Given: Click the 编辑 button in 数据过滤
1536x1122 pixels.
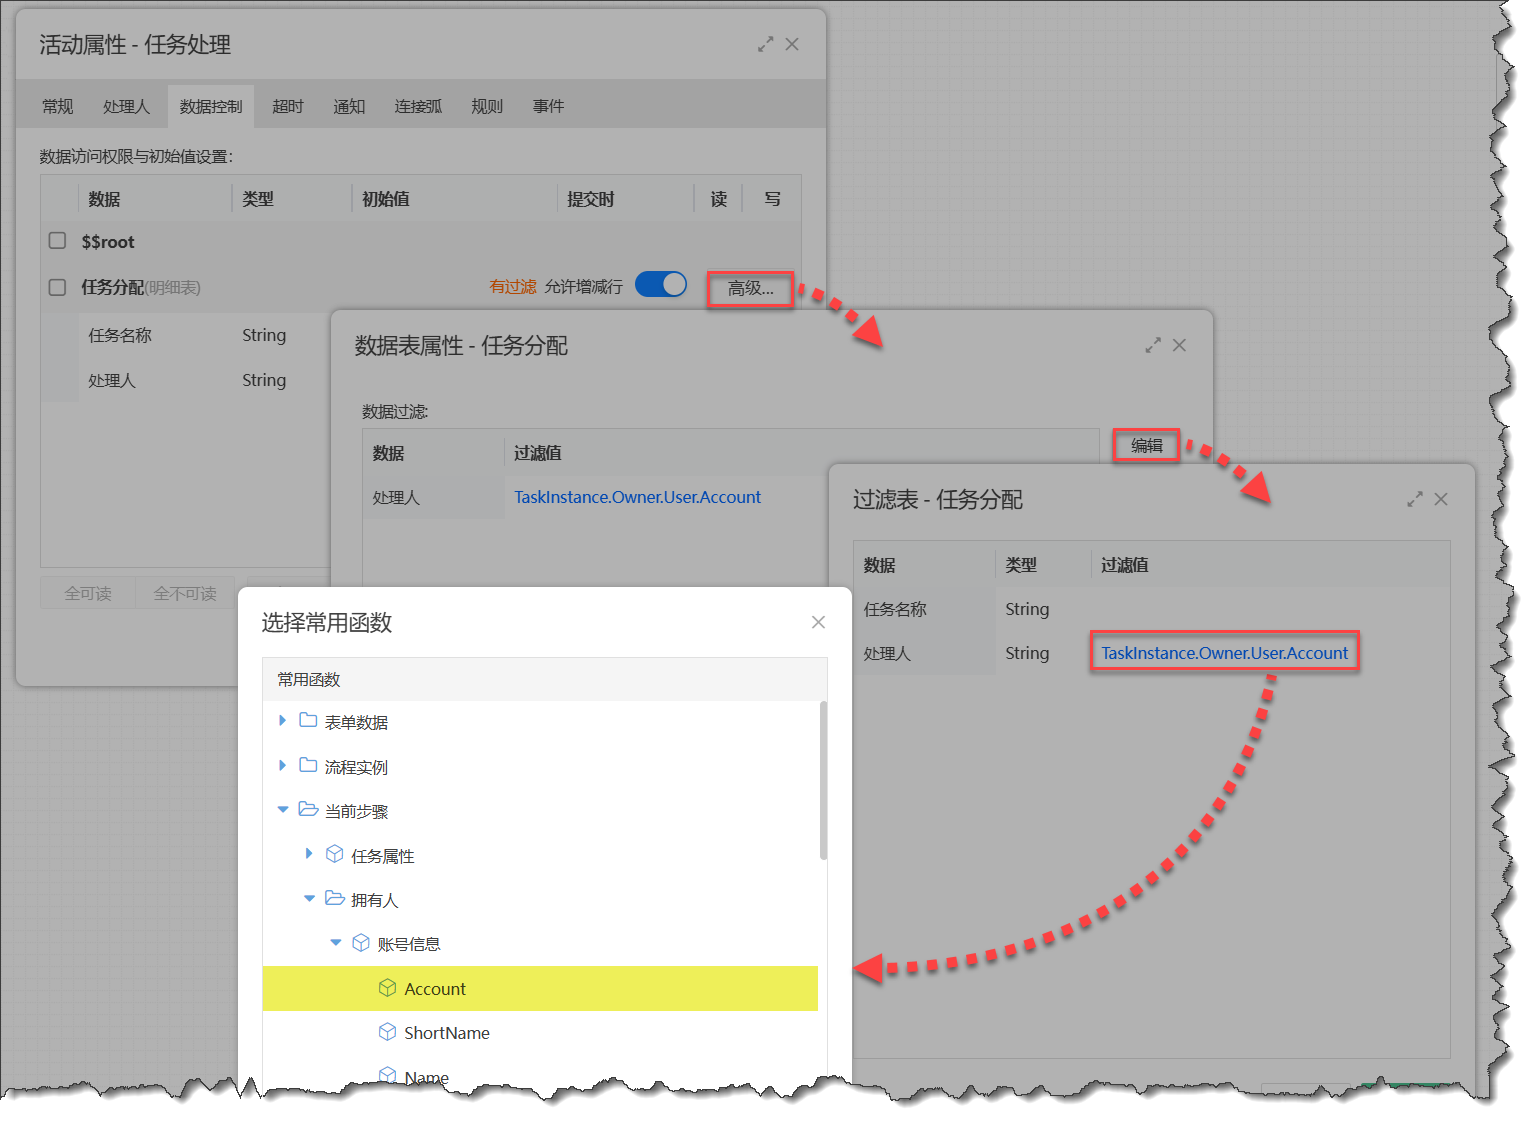Looking at the screenshot, I should (1146, 446).
